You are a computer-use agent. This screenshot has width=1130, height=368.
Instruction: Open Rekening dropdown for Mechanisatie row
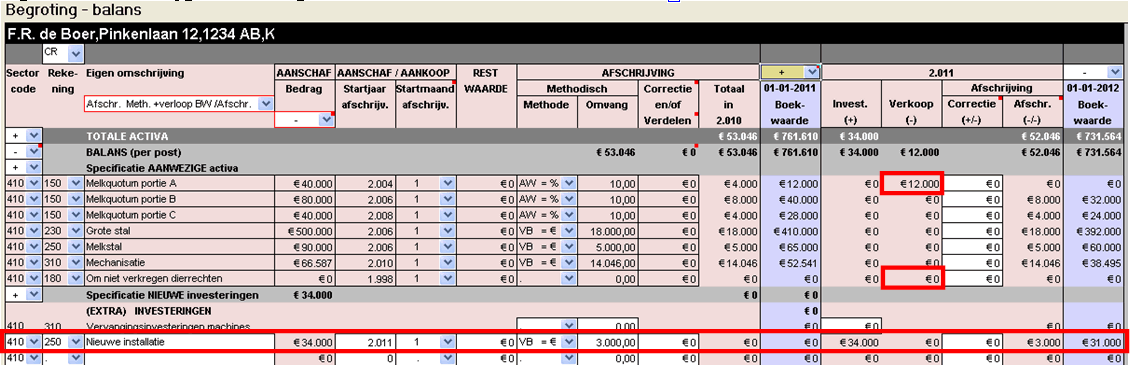(76, 263)
